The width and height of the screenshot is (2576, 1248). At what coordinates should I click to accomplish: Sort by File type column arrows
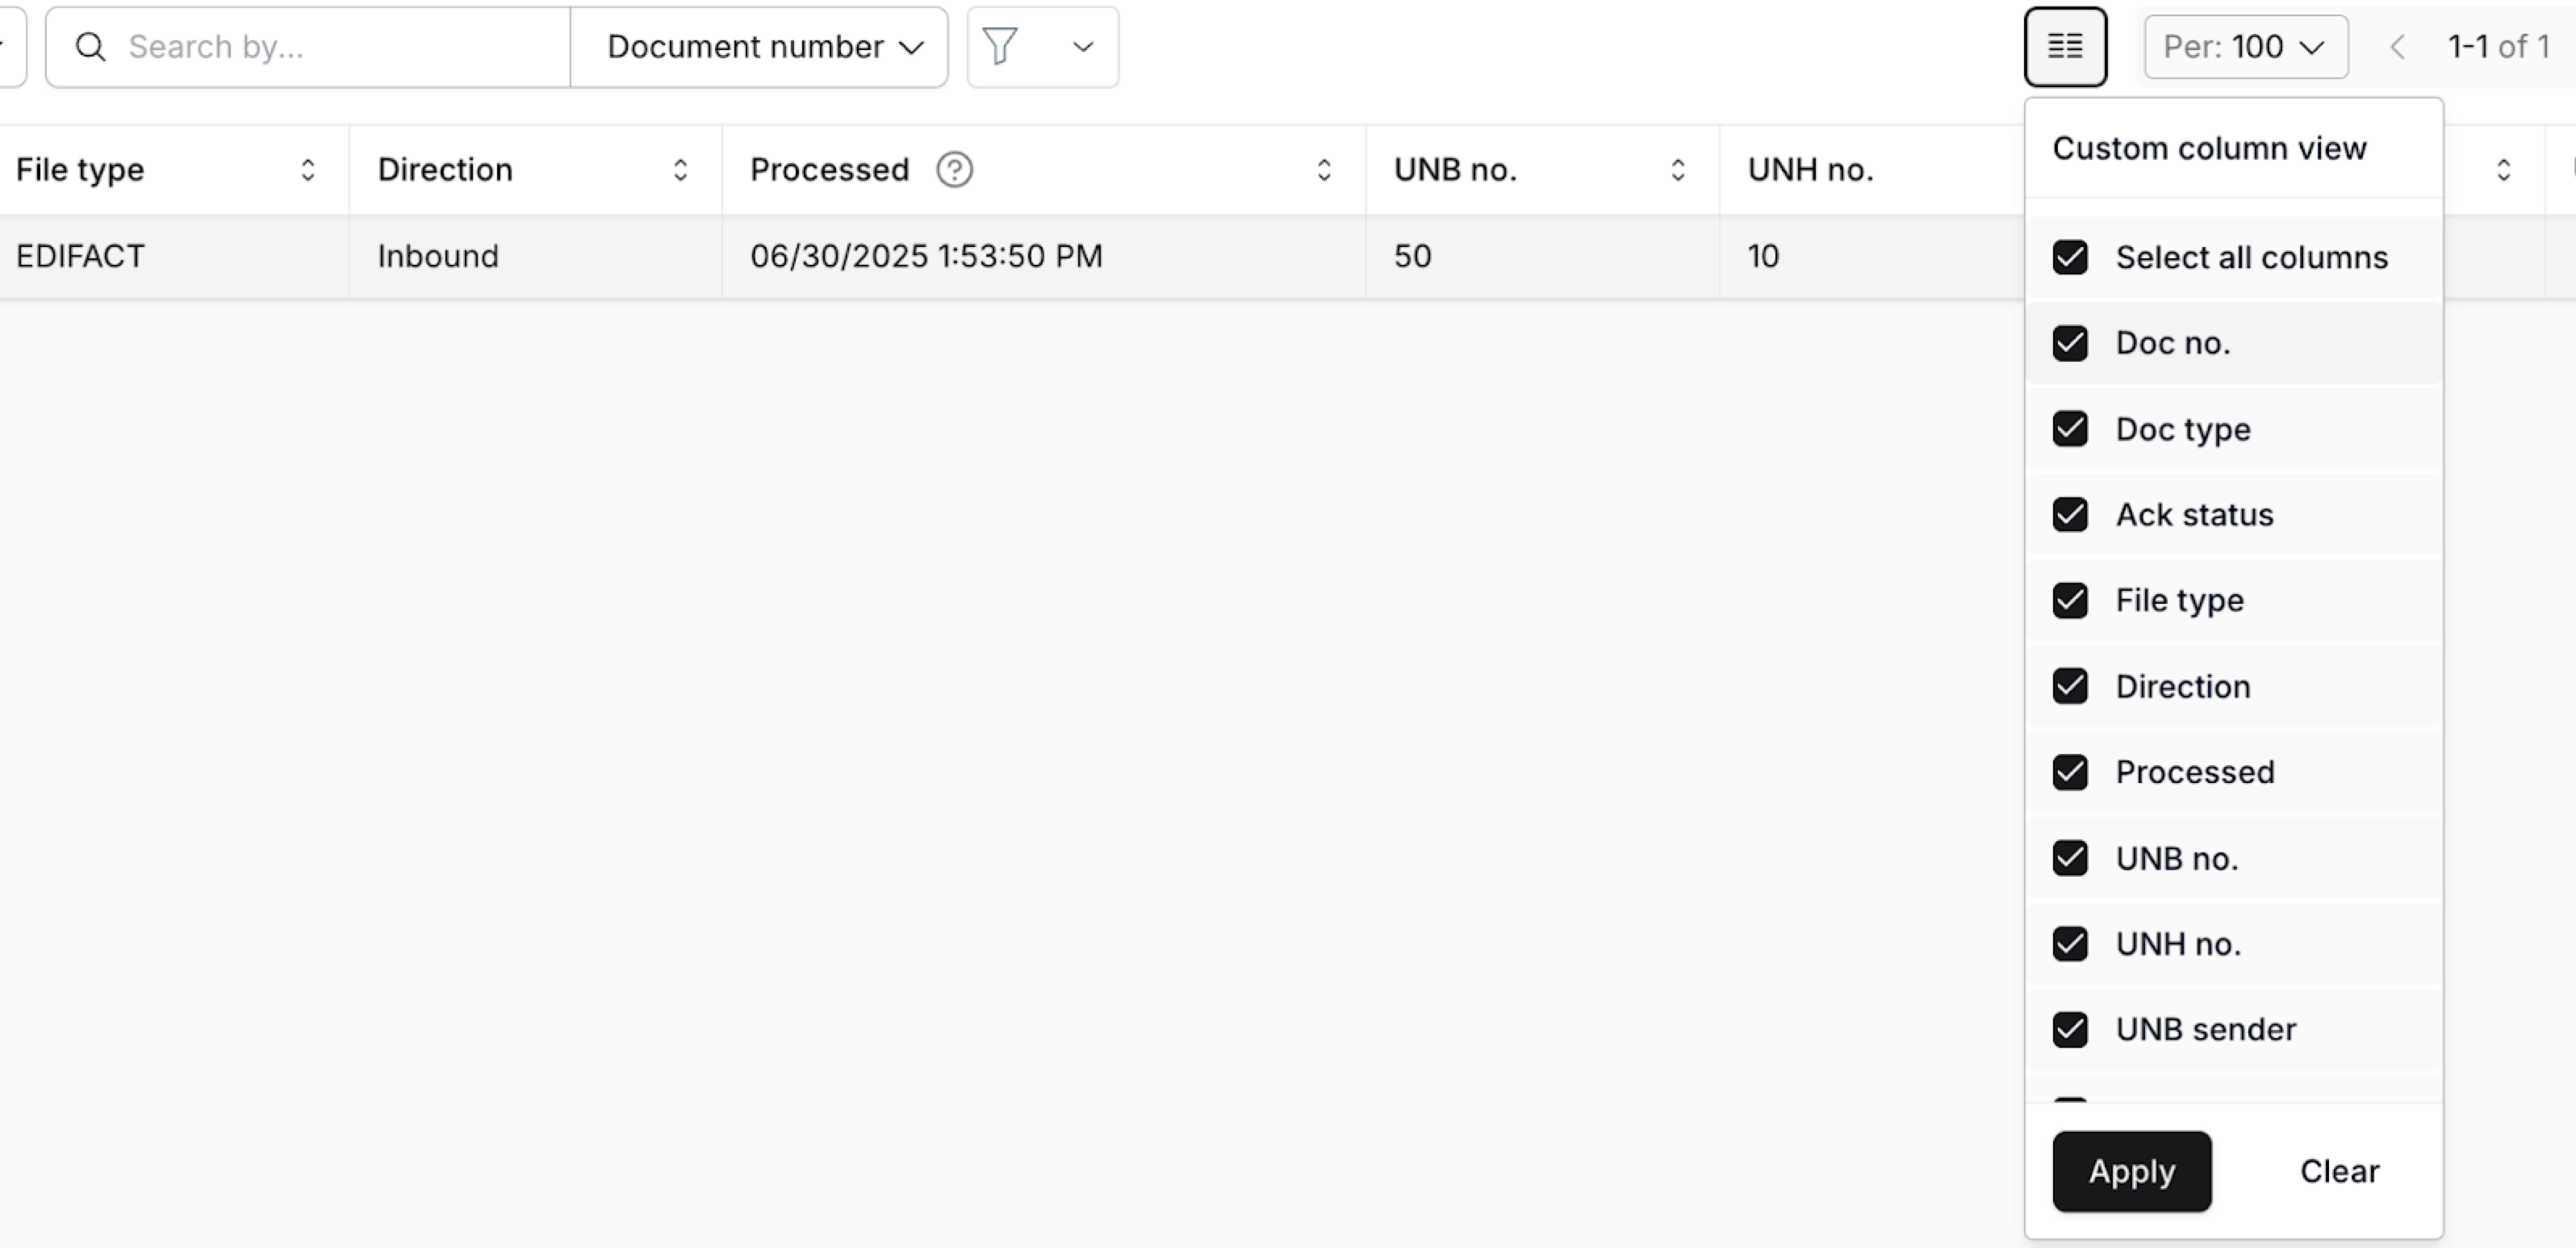tap(308, 170)
